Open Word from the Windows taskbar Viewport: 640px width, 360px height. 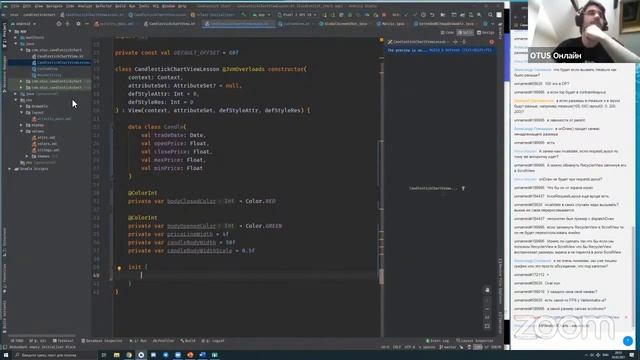[x=202, y=355]
